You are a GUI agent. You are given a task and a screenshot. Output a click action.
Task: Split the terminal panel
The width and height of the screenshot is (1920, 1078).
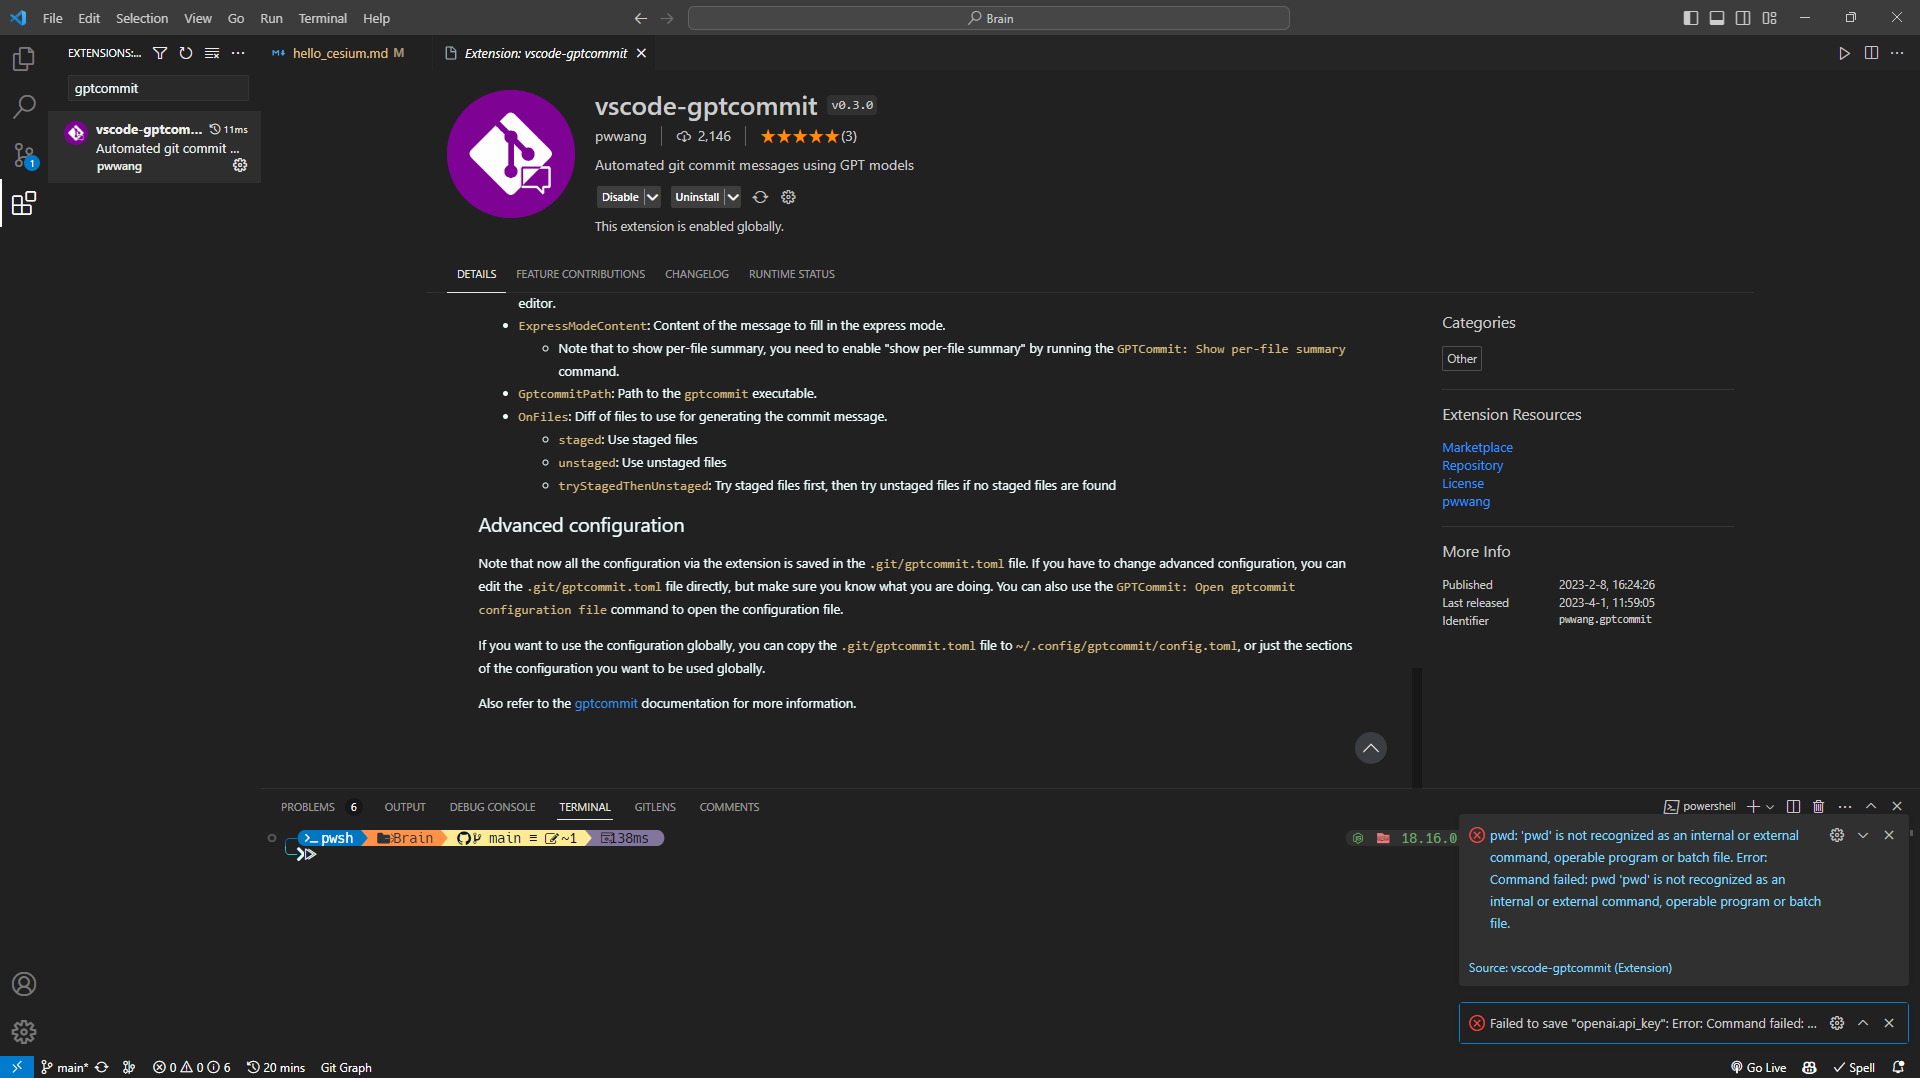point(1794,807)
